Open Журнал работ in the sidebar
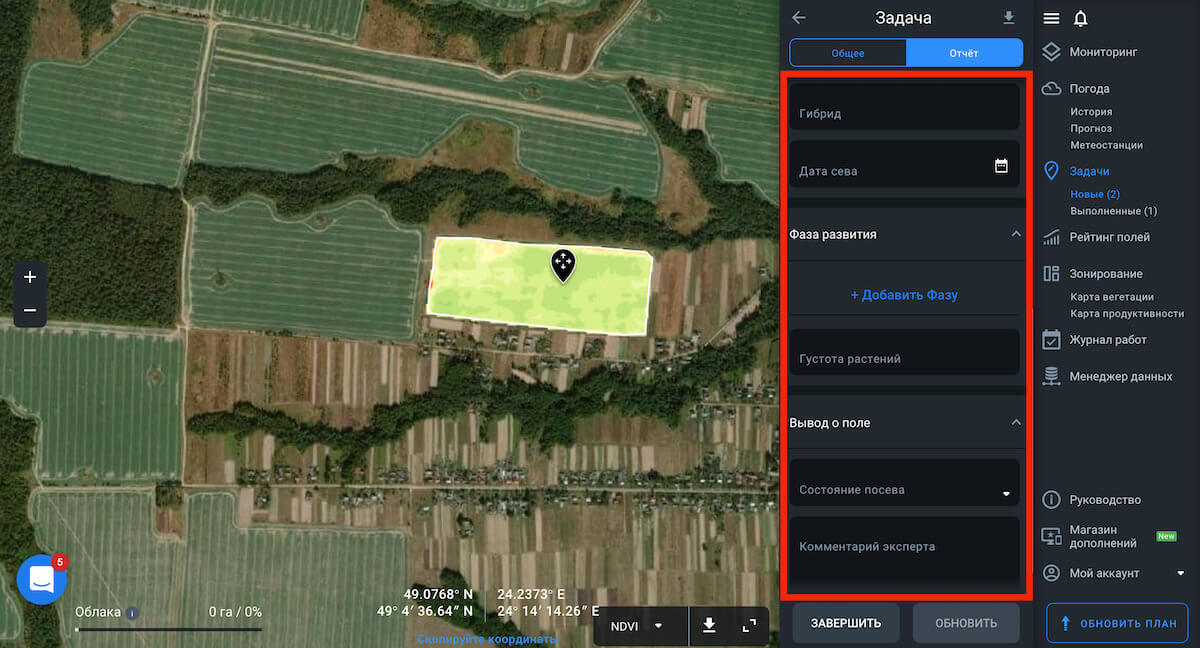Viewport: 1200px width, 648px height. coord(1107,340)
